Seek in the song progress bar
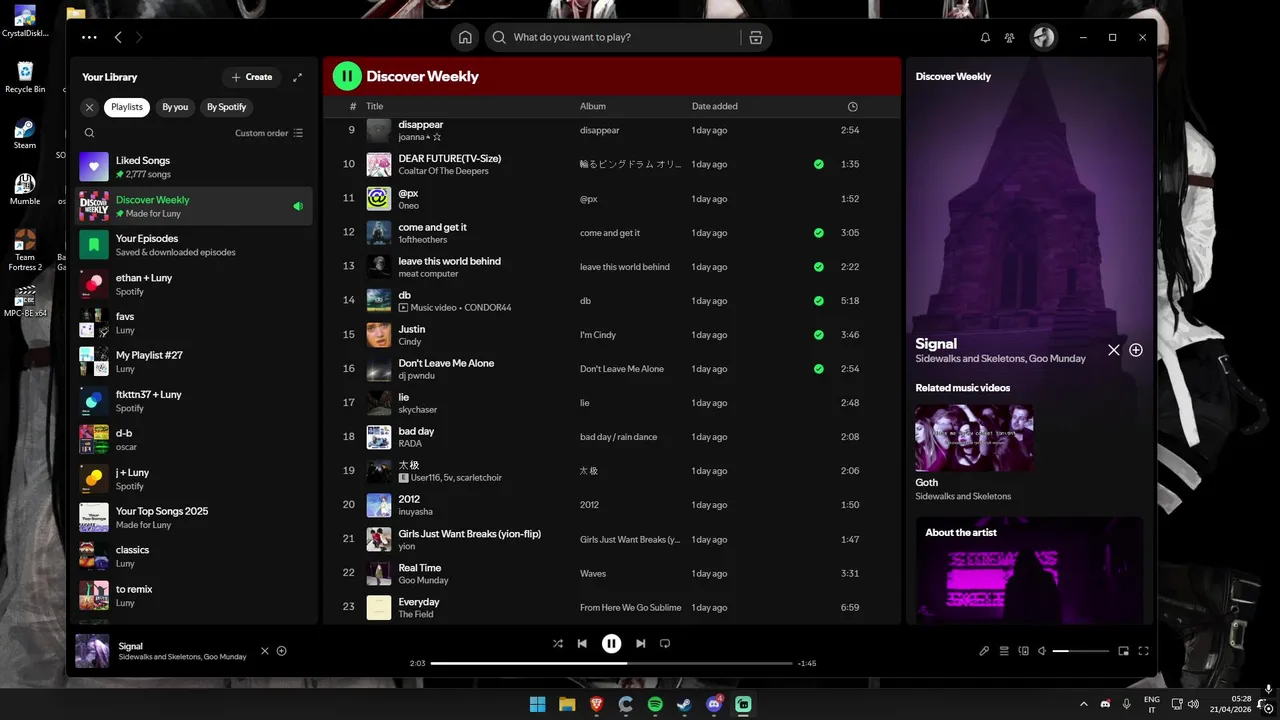Viewport: 1280px width, 720px height. click(611, 663)
